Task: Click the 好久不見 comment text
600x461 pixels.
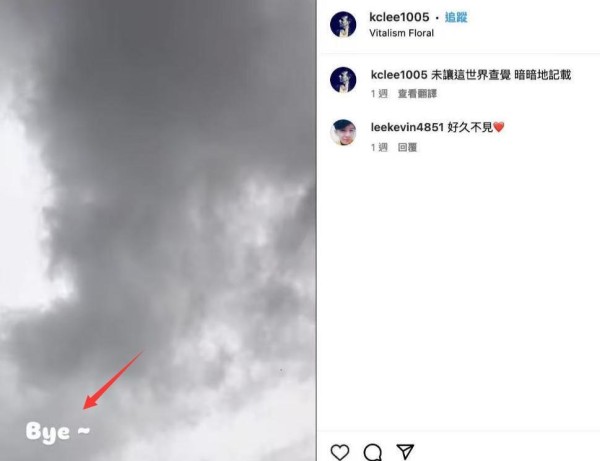Action: pos(470,127)
